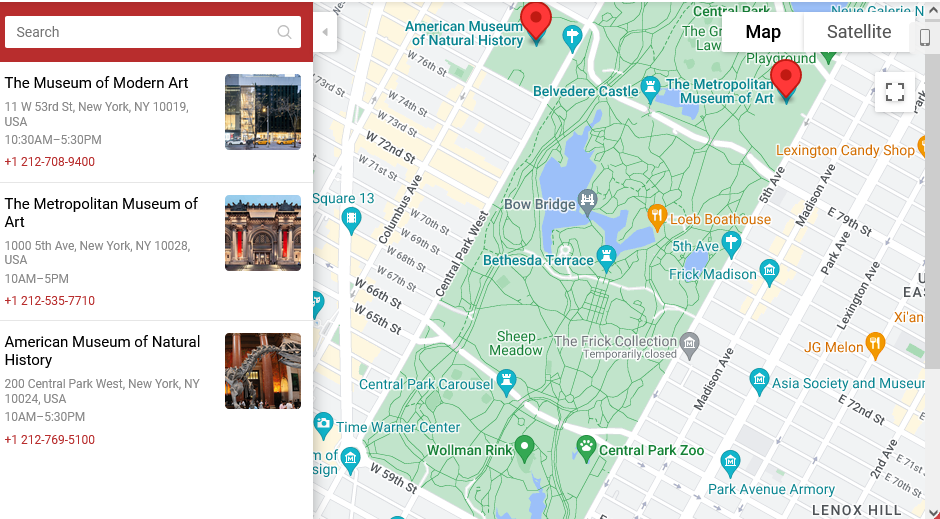
Task: Open The Museum of Modern Art listing
Action: click(96, 83)
